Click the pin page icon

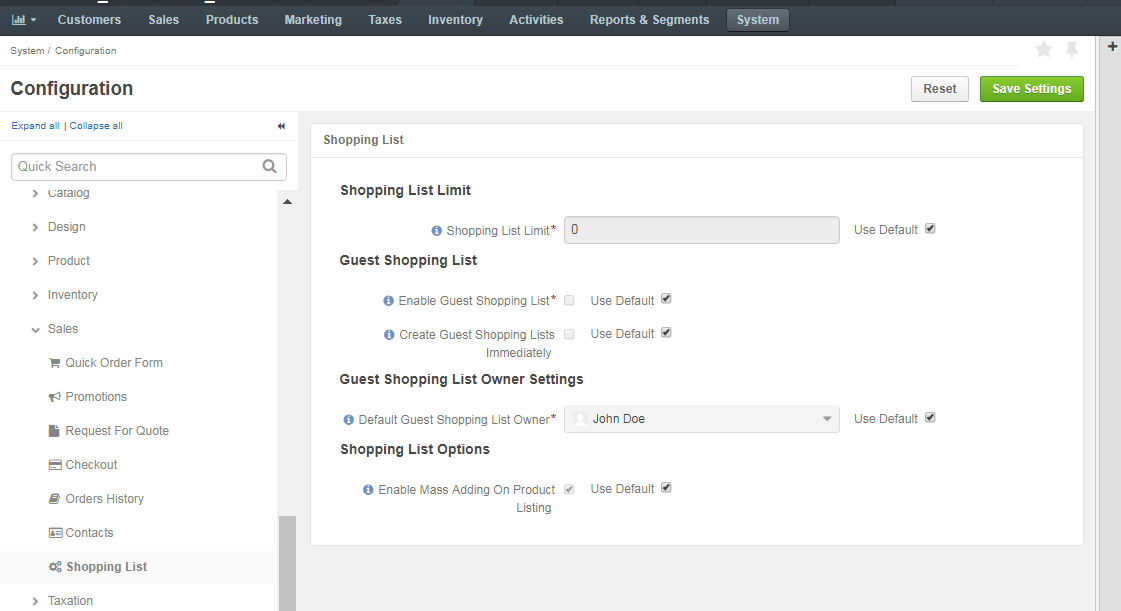point(1072,49)
